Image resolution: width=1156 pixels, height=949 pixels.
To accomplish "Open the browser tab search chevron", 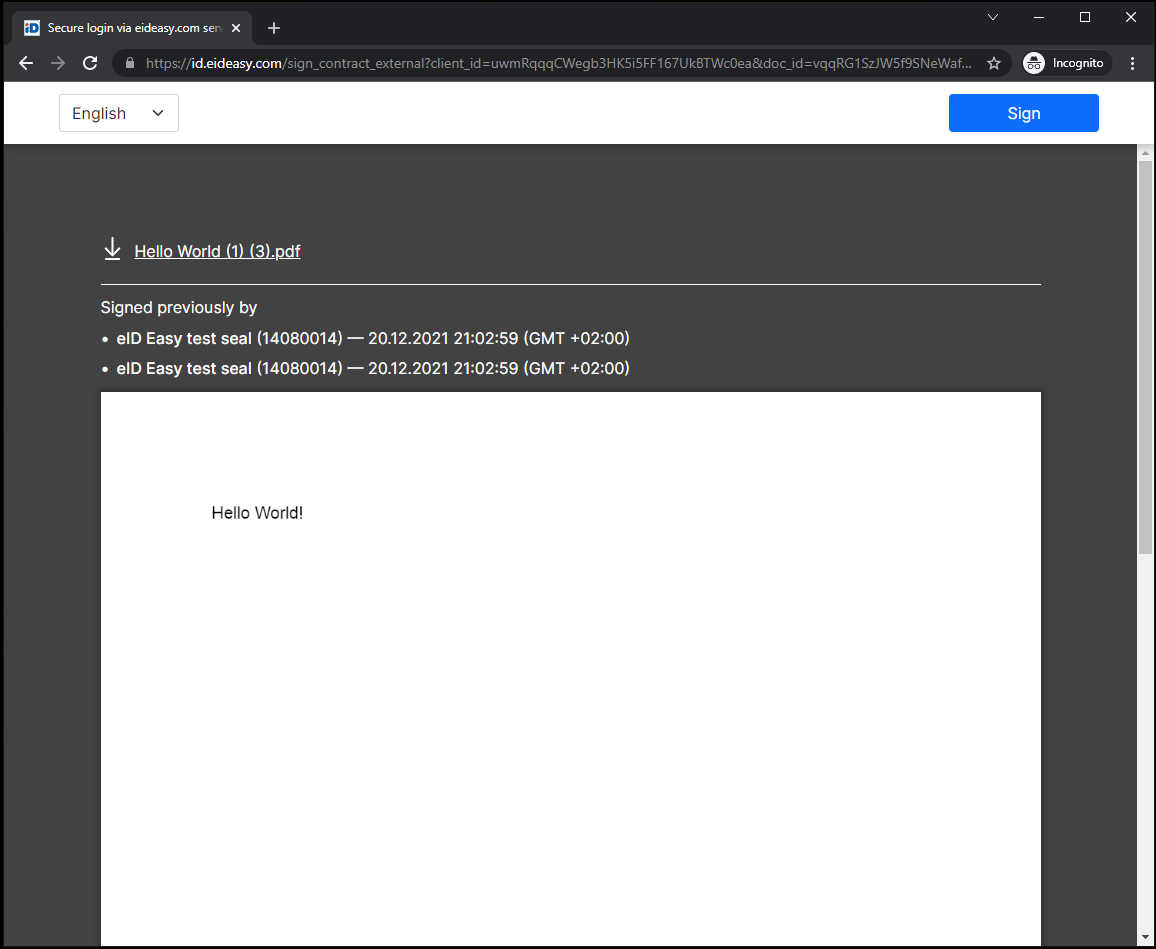I will coord(992,17).
